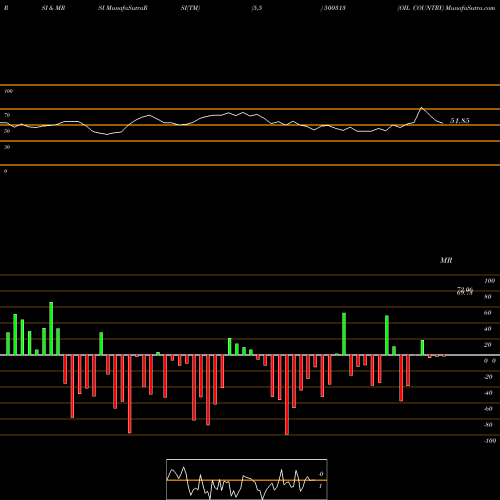The width and height of the screenshot is (500, 500).
Task: Click the 80 label on the MR axis
Action: pos(488,297)
